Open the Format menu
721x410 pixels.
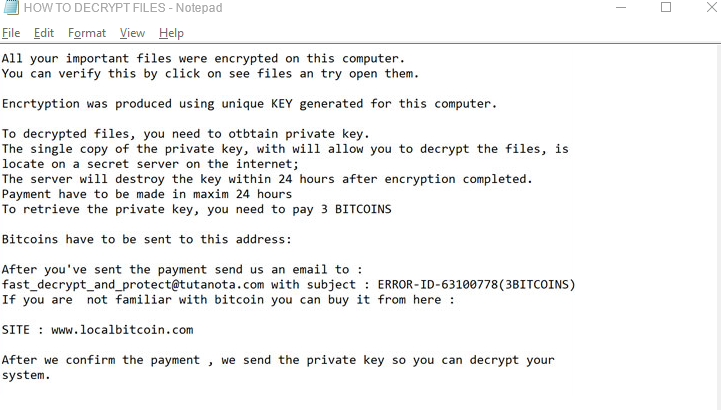87,33
